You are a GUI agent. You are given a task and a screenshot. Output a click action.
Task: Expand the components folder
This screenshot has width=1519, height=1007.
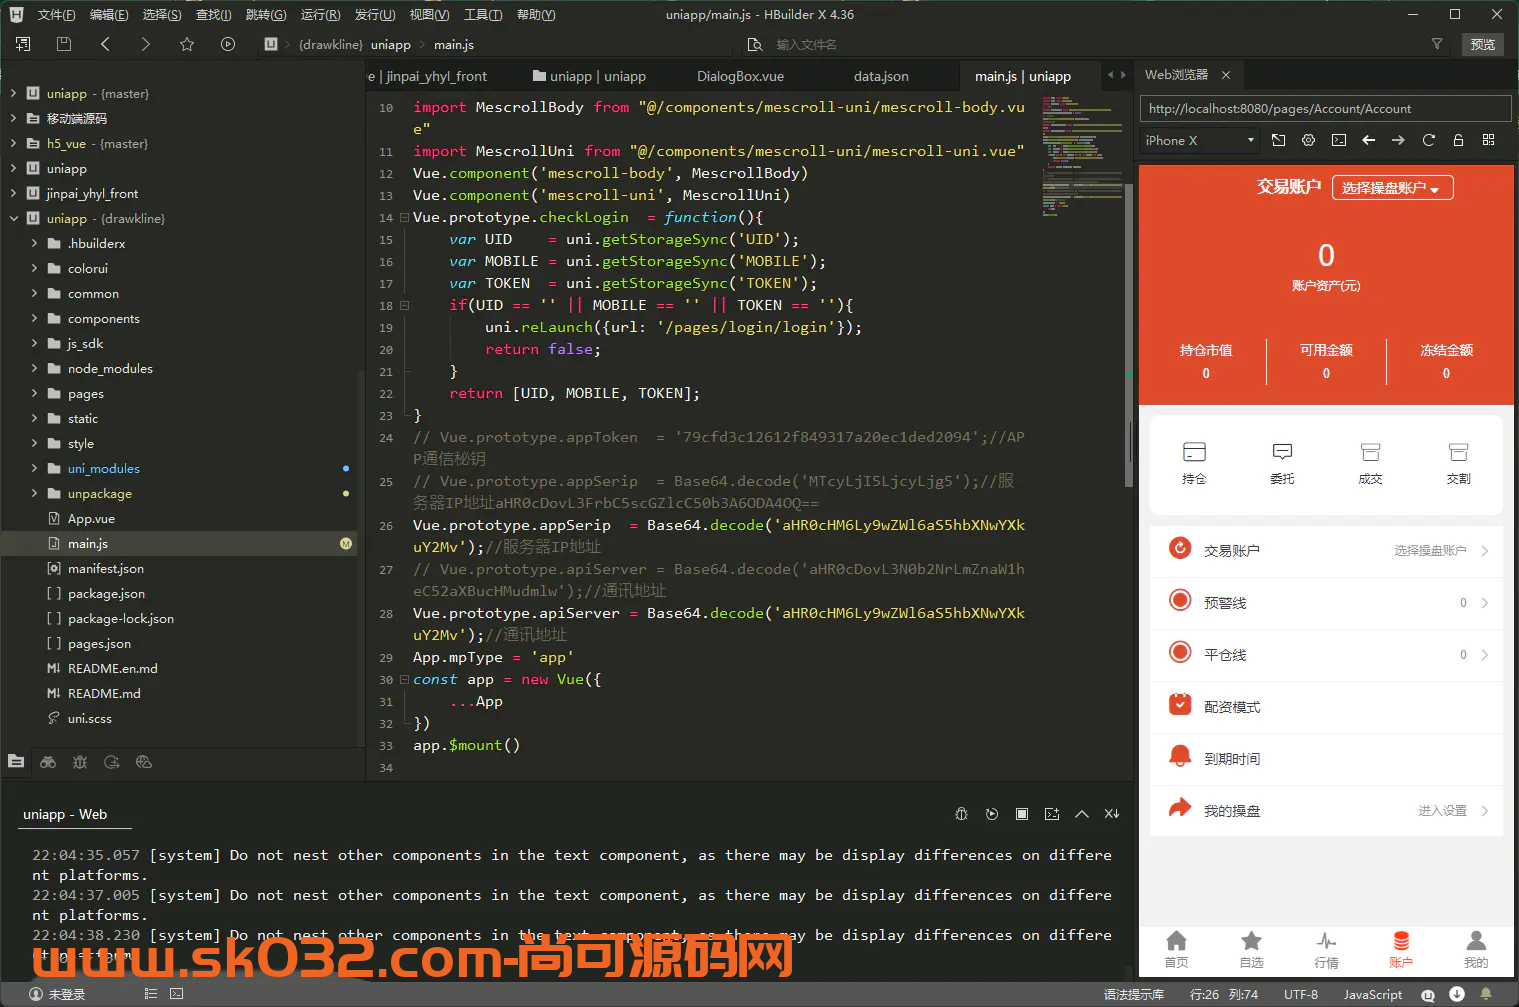tap(35, 318)
